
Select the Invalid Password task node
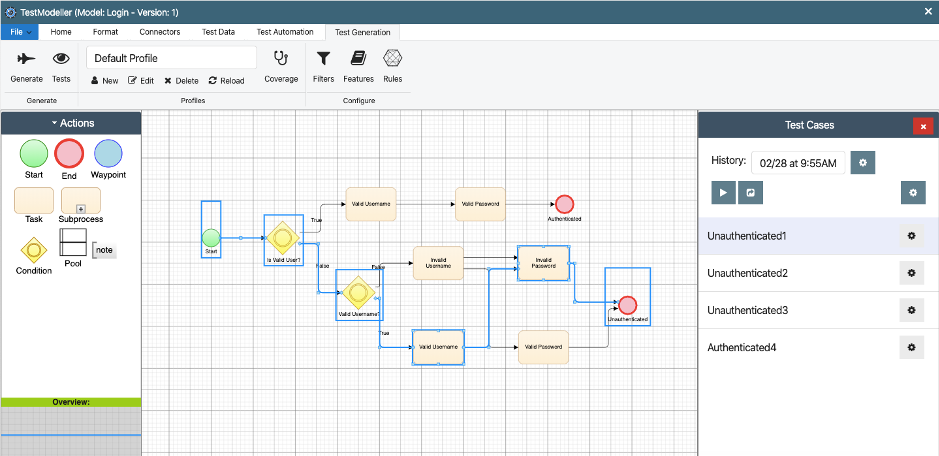[544, 262]
